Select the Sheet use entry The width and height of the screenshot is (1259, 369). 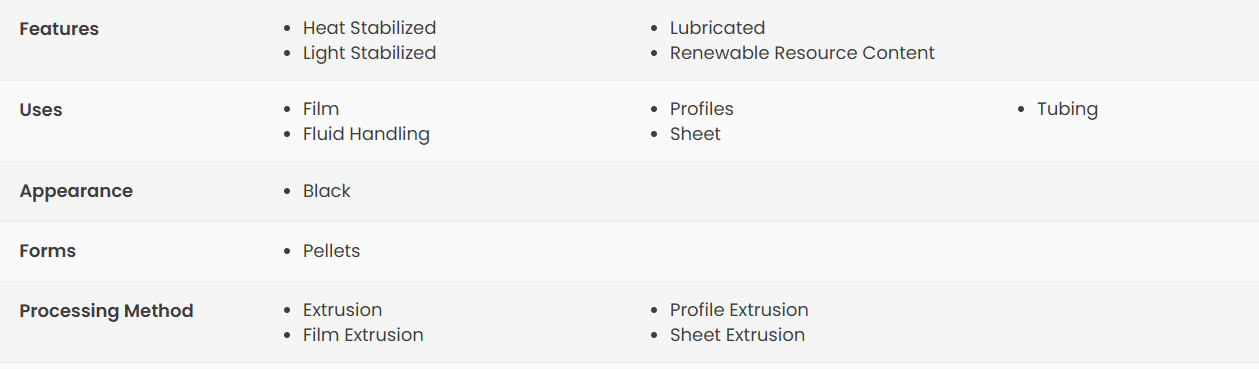point(695,134)
